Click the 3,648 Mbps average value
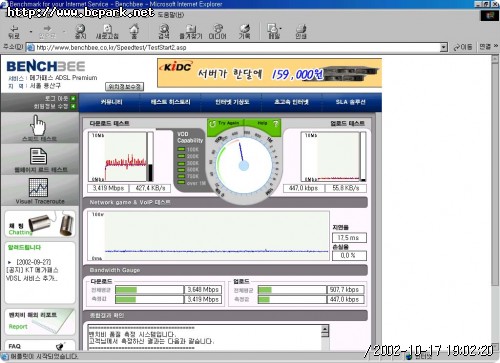The image size is (500, 363). coord(203,290)
